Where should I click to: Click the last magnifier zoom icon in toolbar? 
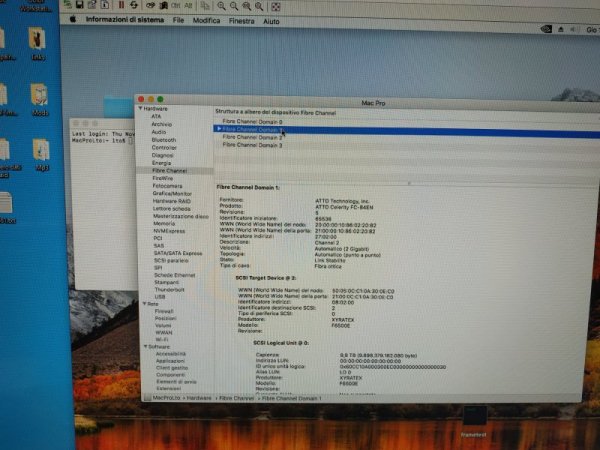point(259,7)
